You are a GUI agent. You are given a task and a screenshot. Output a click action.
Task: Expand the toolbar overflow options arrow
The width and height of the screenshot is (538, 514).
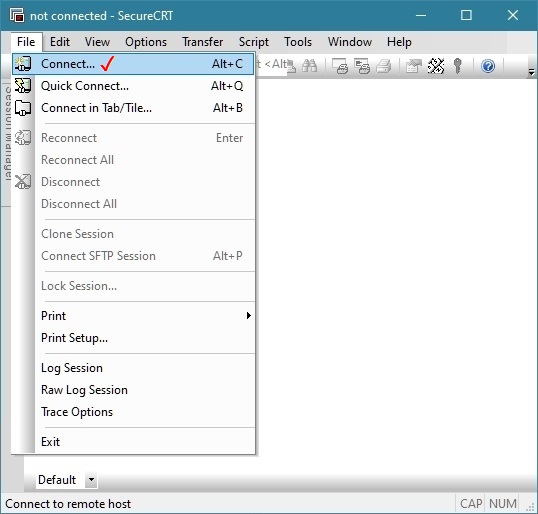tap(531, 72)
